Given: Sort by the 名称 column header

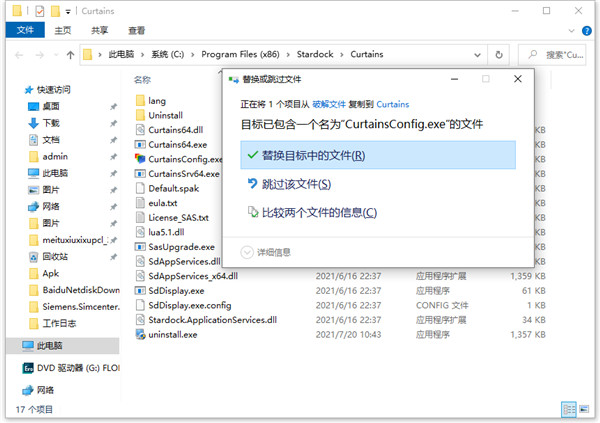Looking at the screenshot, I should pos(142,80).
